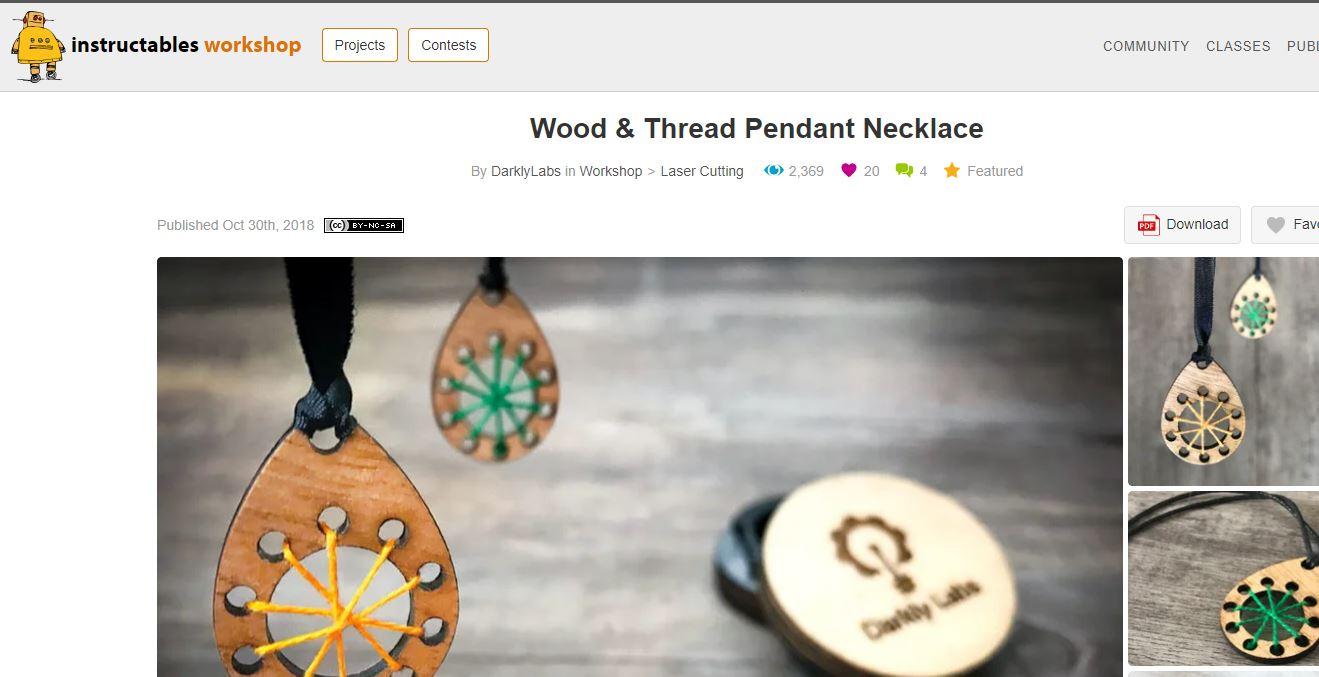Click the red PDF icon in Download
This screenshot has width=1319, height=677.
(x=1148, y=225)
